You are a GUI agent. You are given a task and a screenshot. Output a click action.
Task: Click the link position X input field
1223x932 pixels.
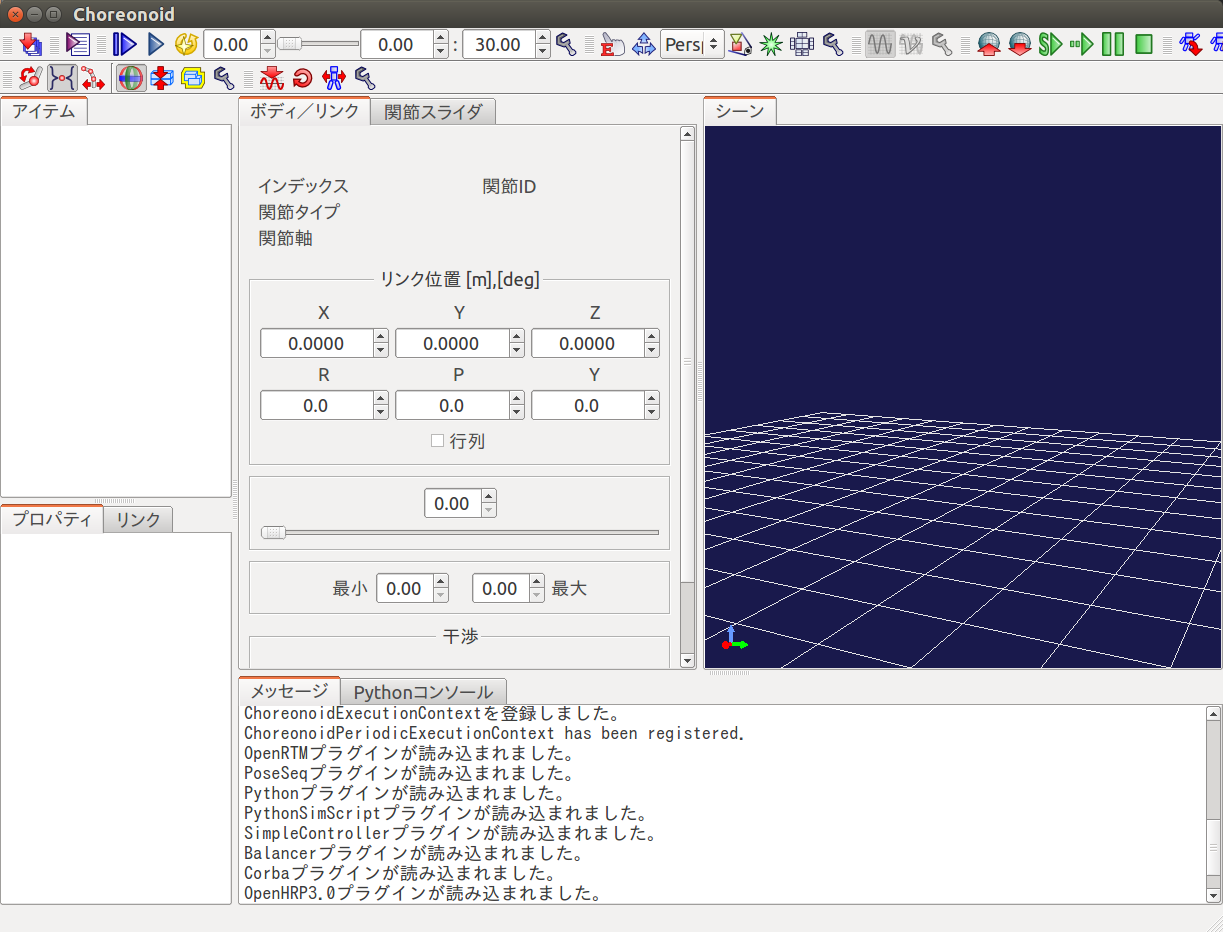pyautogui.click(x=316, y=344)
